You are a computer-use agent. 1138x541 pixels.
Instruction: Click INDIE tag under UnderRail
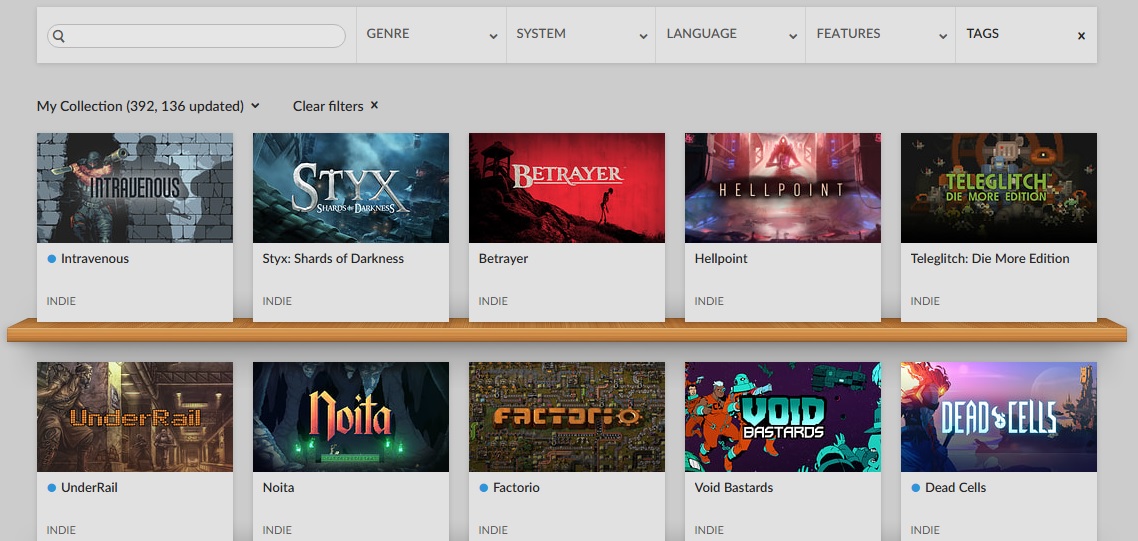[x=61, y=531]
